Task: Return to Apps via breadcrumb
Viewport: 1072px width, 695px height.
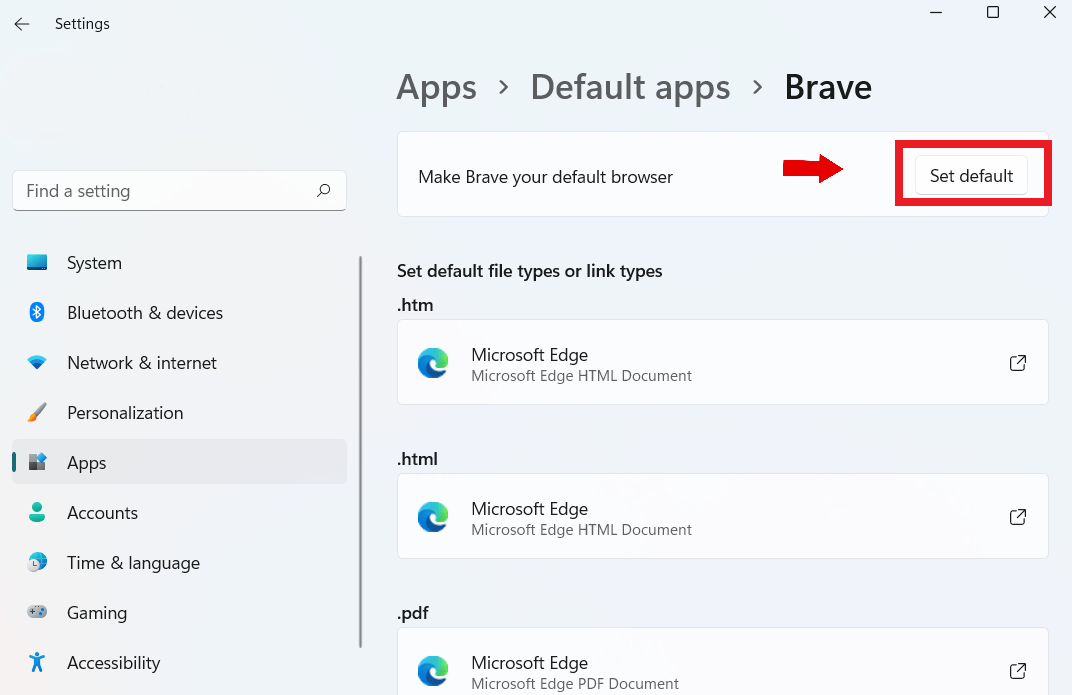Action: tap(436, 88)
